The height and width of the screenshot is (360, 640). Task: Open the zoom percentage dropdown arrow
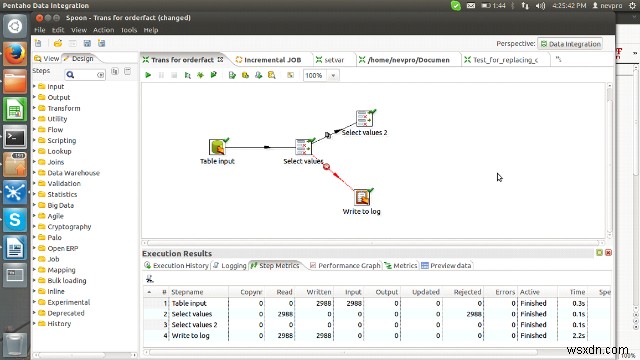click(x=333, y=76)
